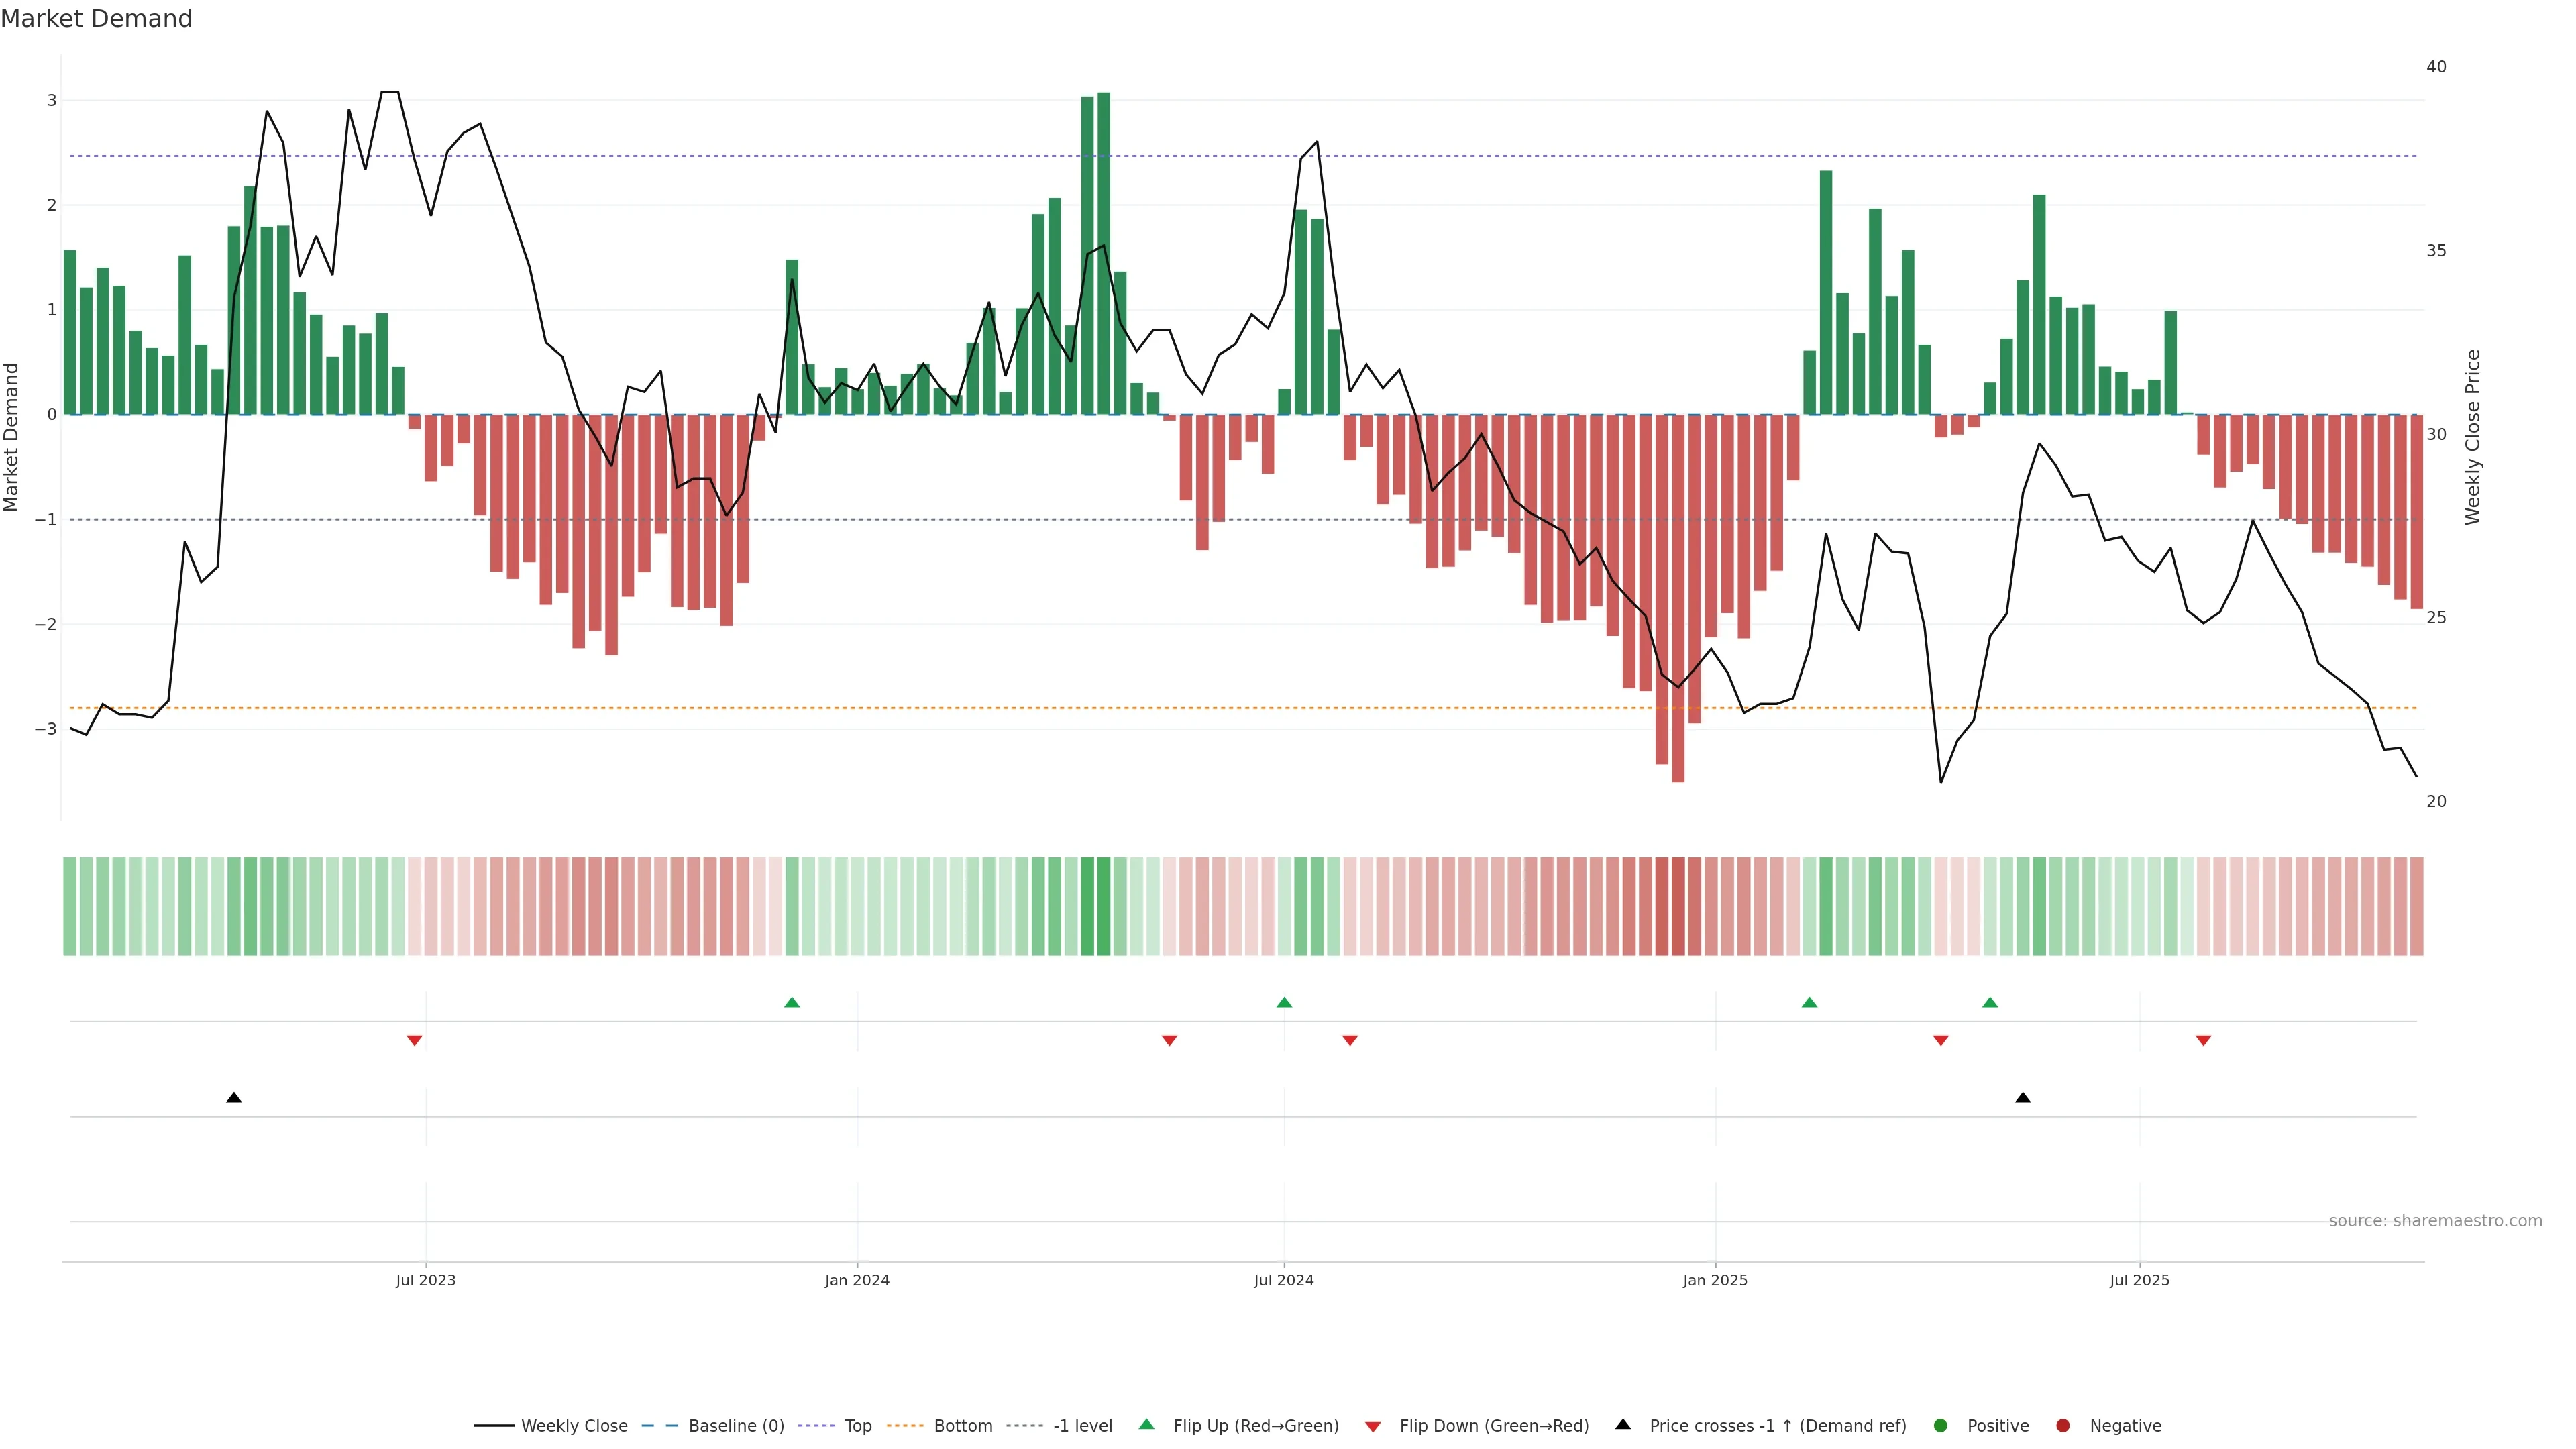Click the darkest red heatmap cell
The height and width of the screenshot is (1449, 2576).
(x=1678, y=906)
